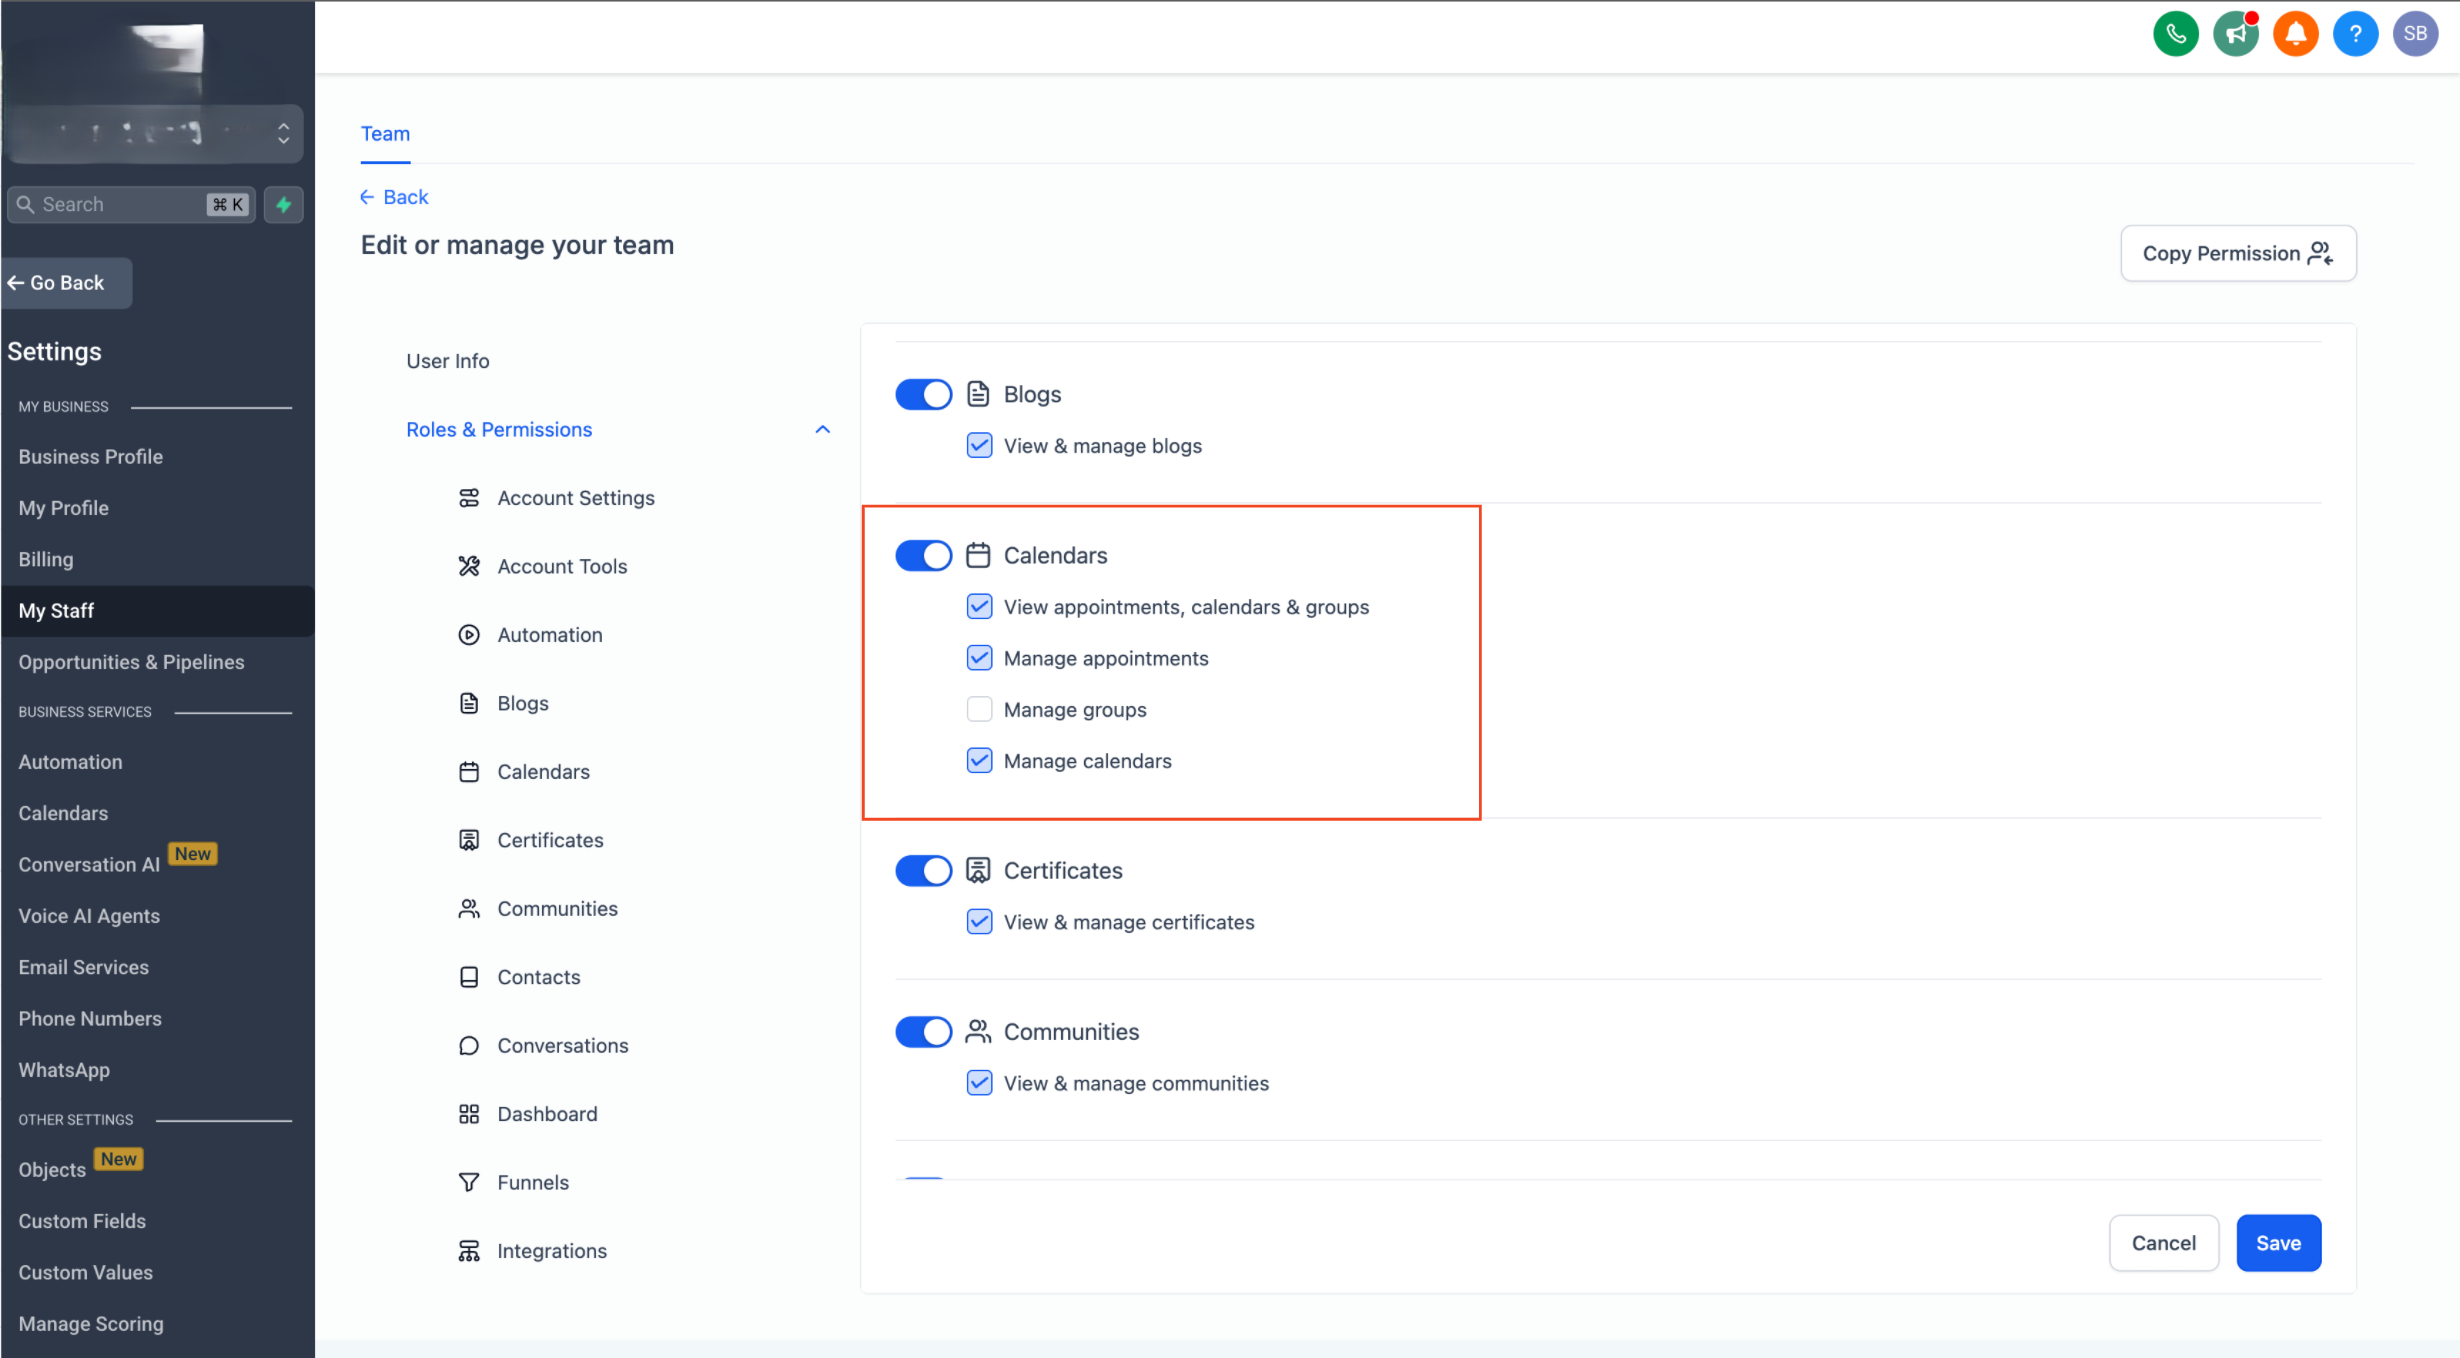This screenshot has width=2460, height=1358.
Task: Open Conversation AI settings
Action: pos(89,864)
